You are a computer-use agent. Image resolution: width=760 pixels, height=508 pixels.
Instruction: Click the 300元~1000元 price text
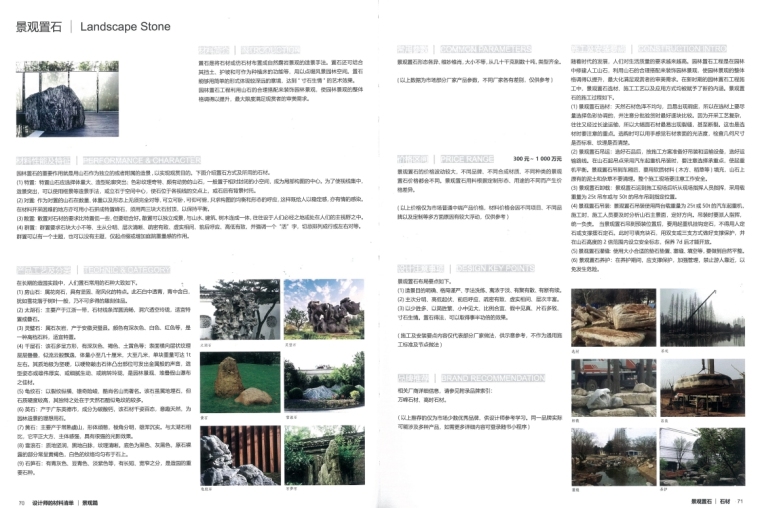click(x=537, y=159)
